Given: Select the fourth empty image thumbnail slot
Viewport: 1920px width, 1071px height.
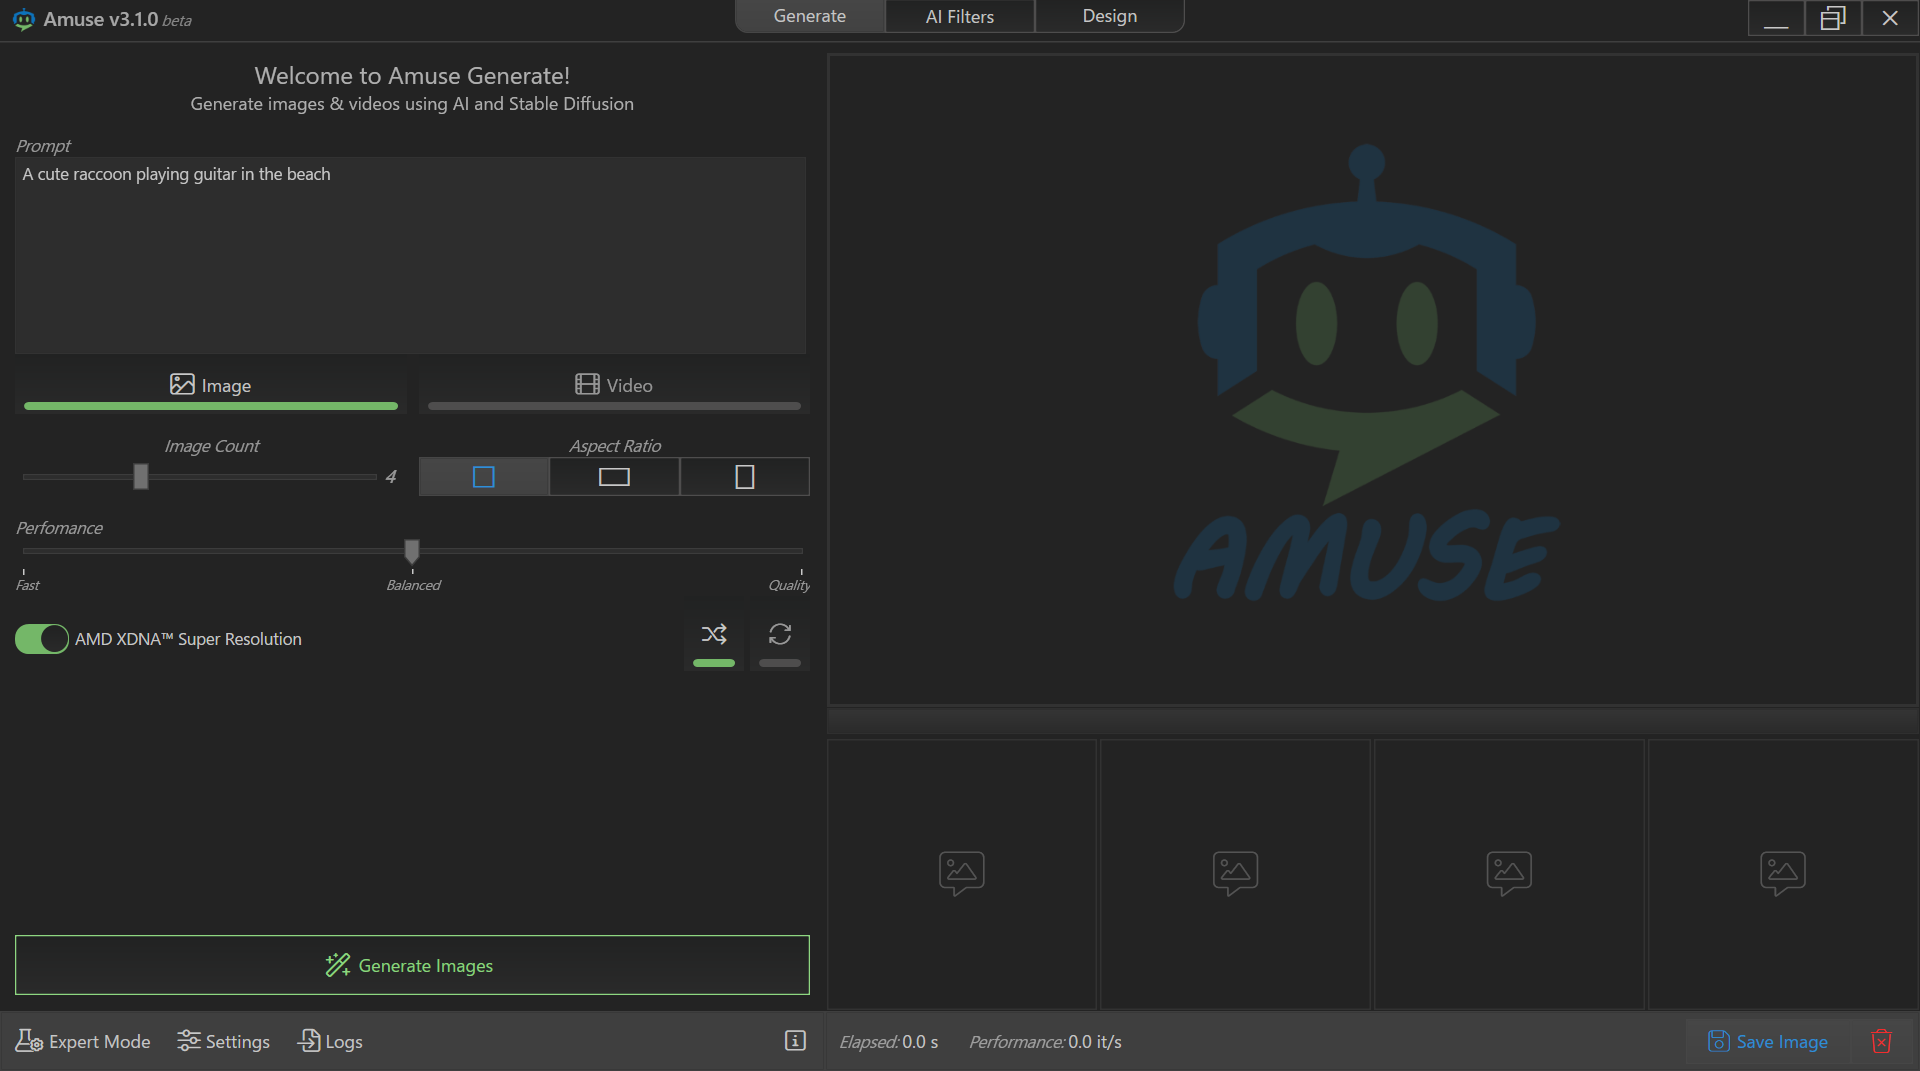Looking at the screenshot, I should (x=1783, y=874).
